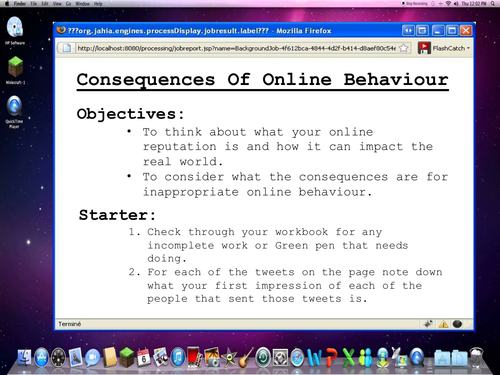Open the Window menu
This screenshot has height=375, width=500.
click(82, 4)
